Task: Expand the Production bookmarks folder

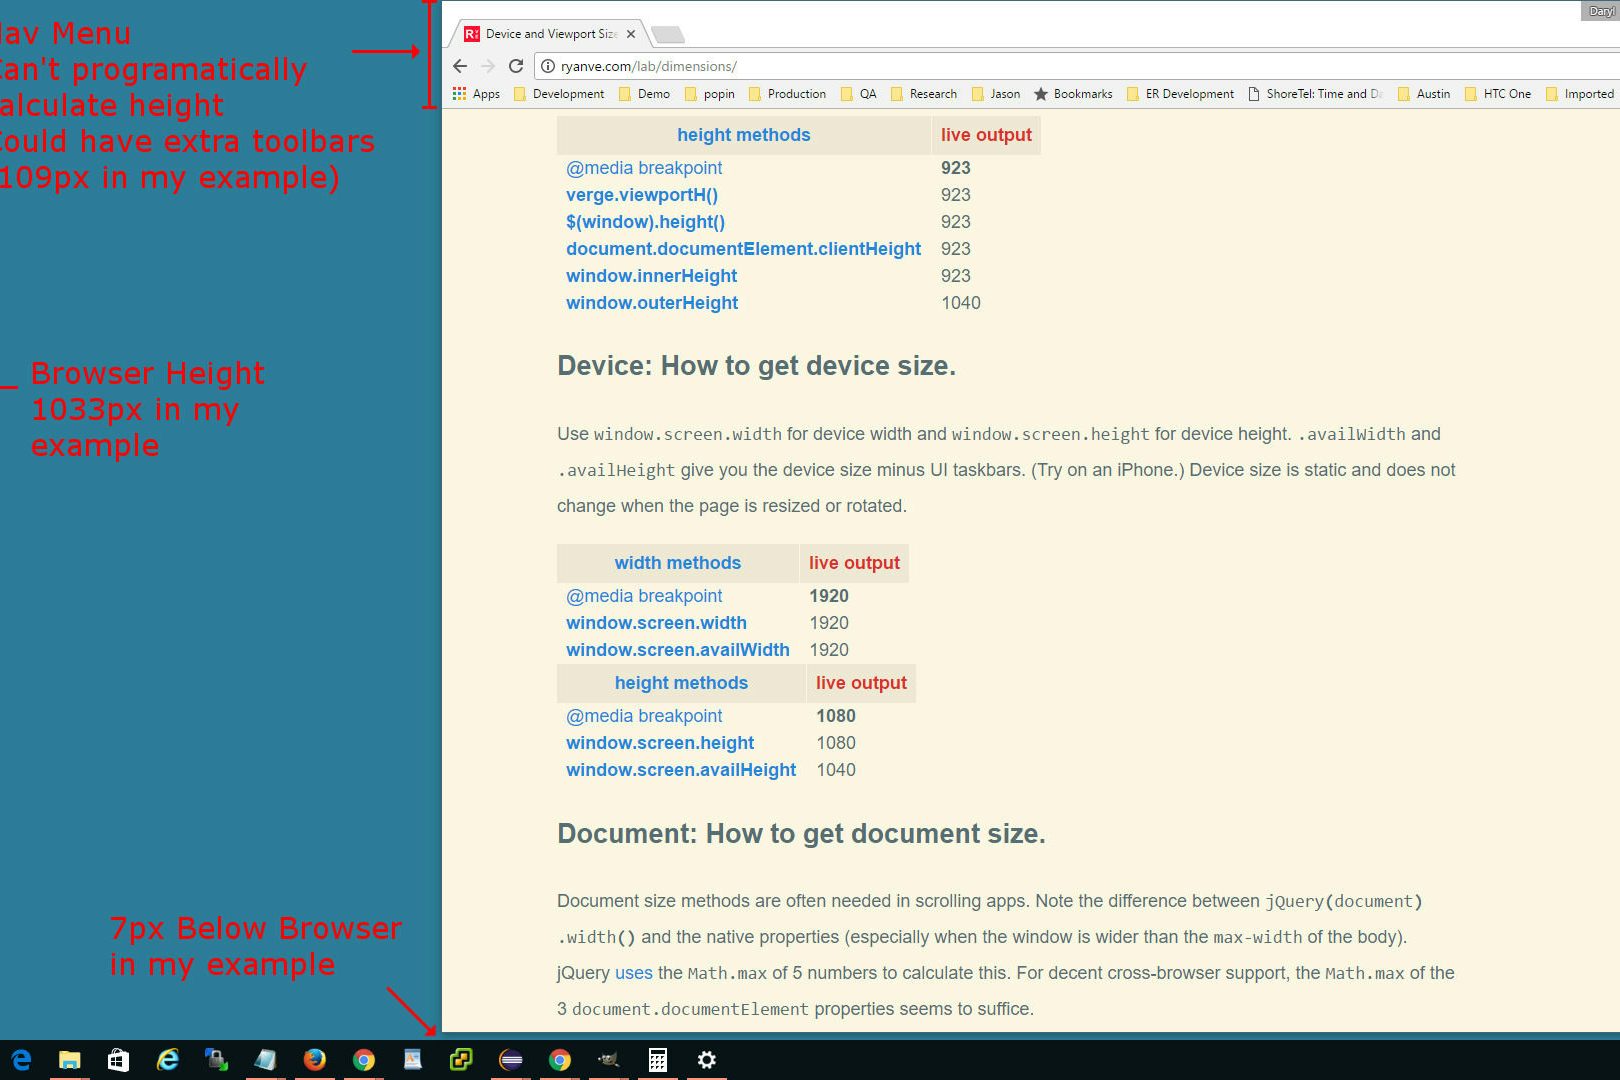Action: (x=786, y=94)
